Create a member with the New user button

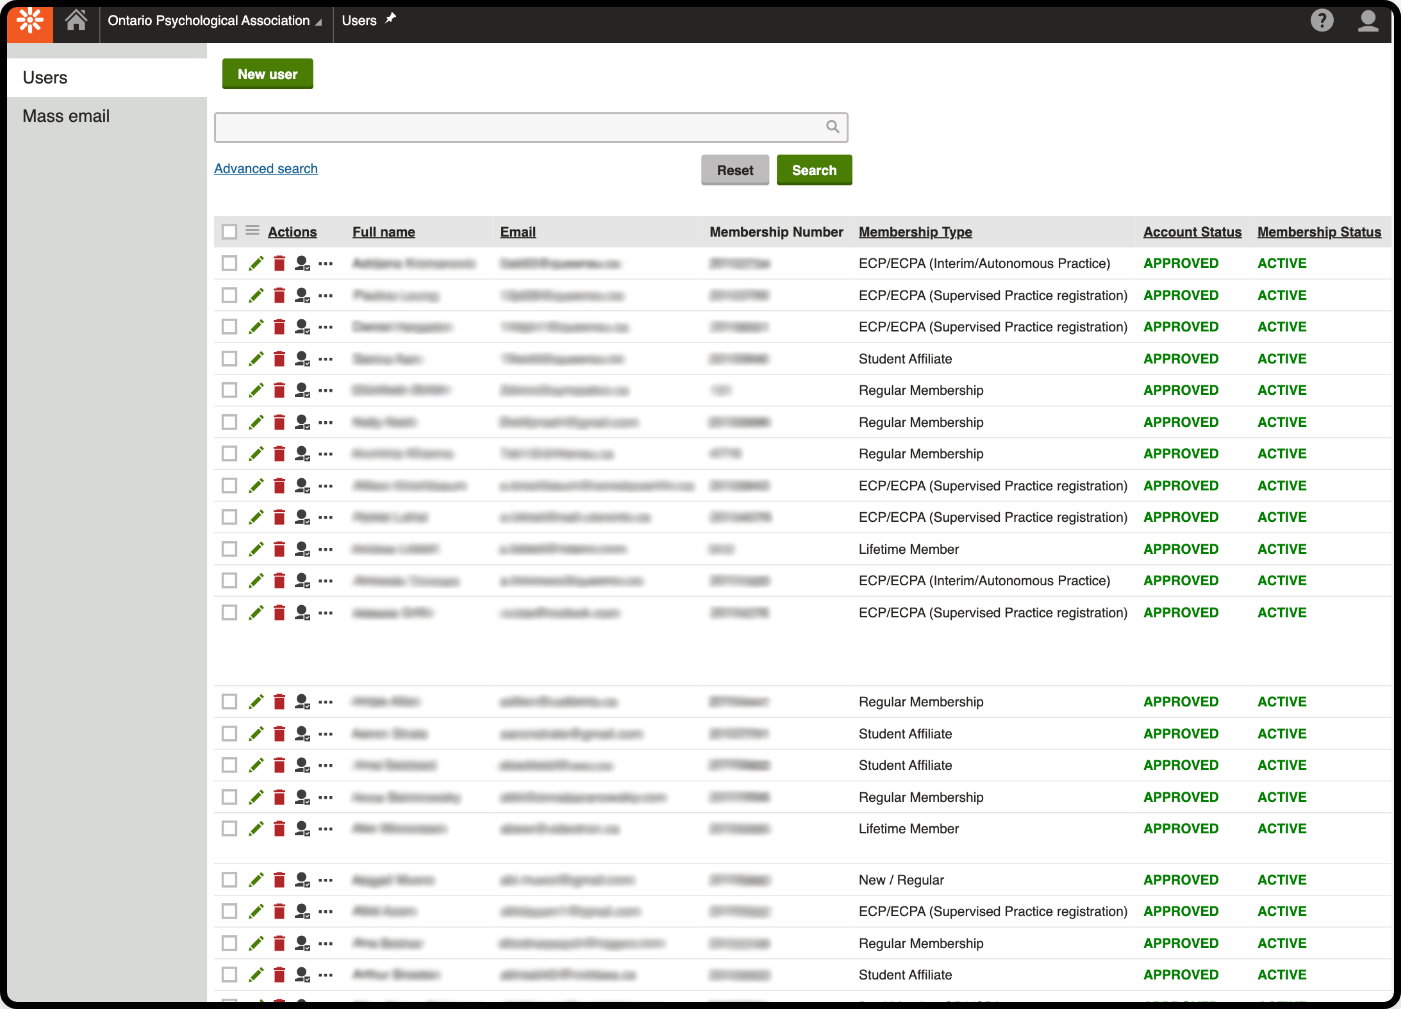coord(267,73)
